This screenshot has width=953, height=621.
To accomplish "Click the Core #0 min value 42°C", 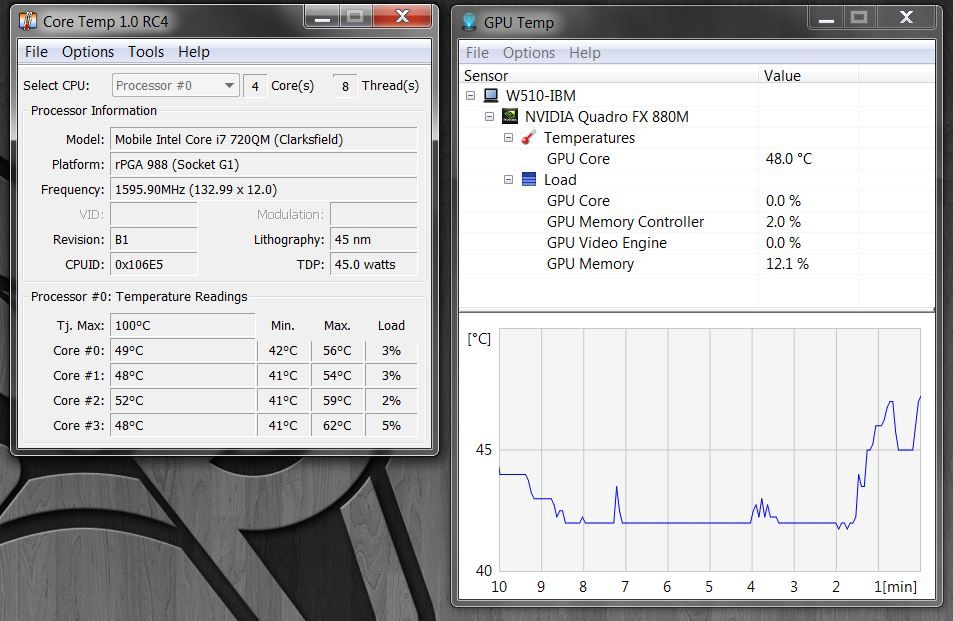I will click(283, 351).
